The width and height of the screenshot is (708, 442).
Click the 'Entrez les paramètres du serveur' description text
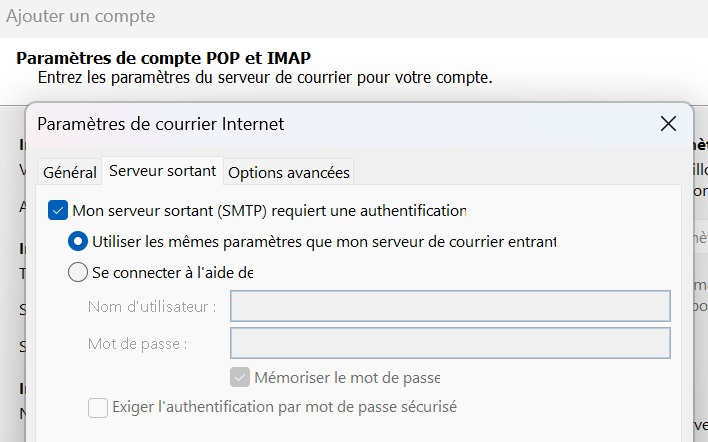(x=265, y=77)
